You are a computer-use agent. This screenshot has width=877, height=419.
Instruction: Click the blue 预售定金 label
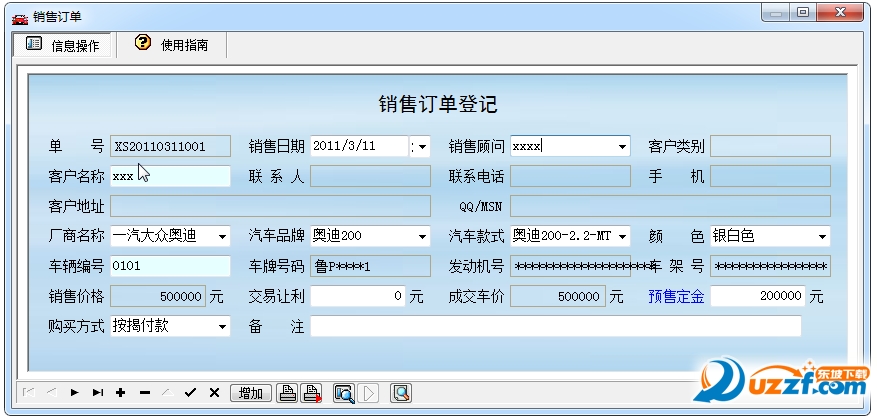tap(676, 296)
